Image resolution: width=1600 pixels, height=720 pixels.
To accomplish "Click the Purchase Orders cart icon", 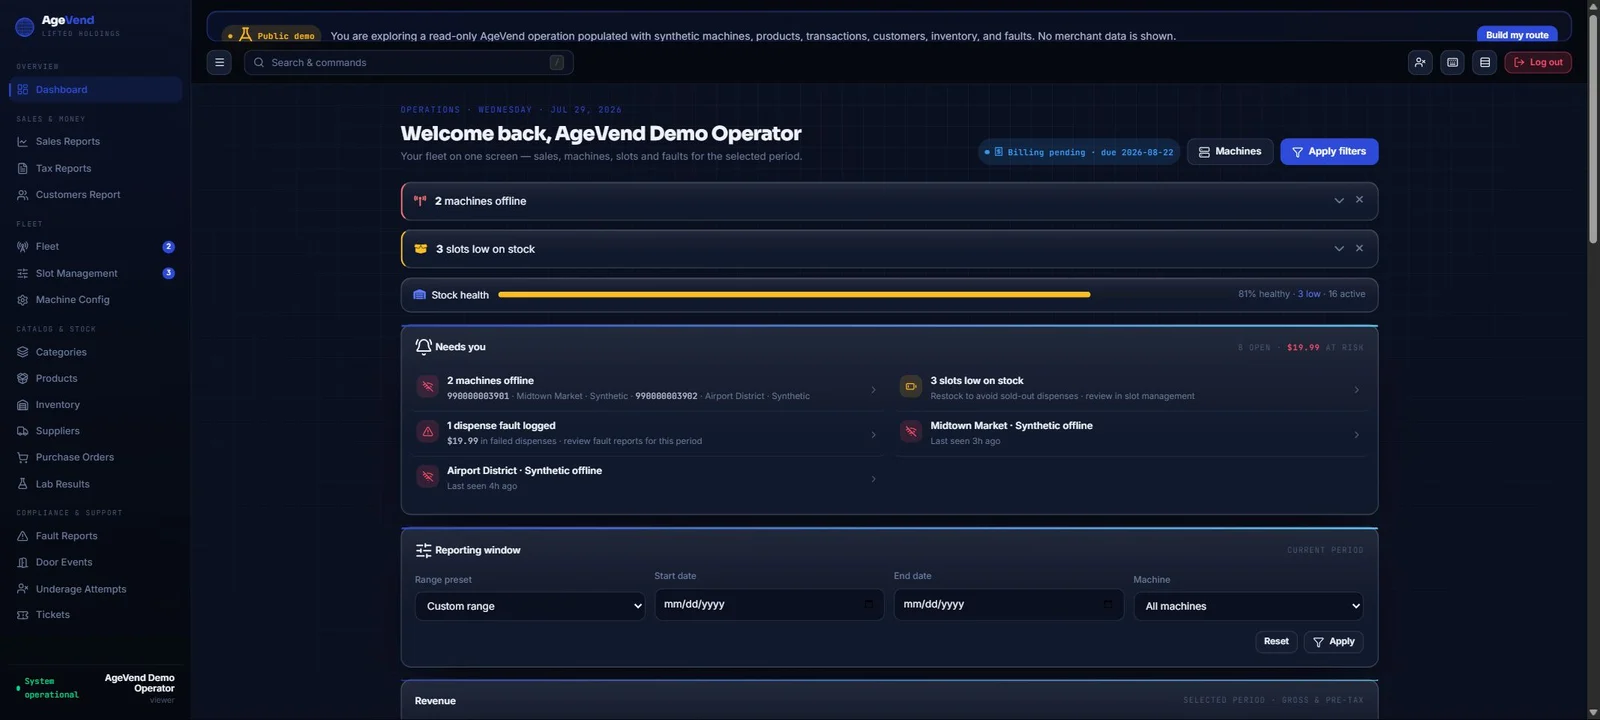I will click(x=23, y=457).
